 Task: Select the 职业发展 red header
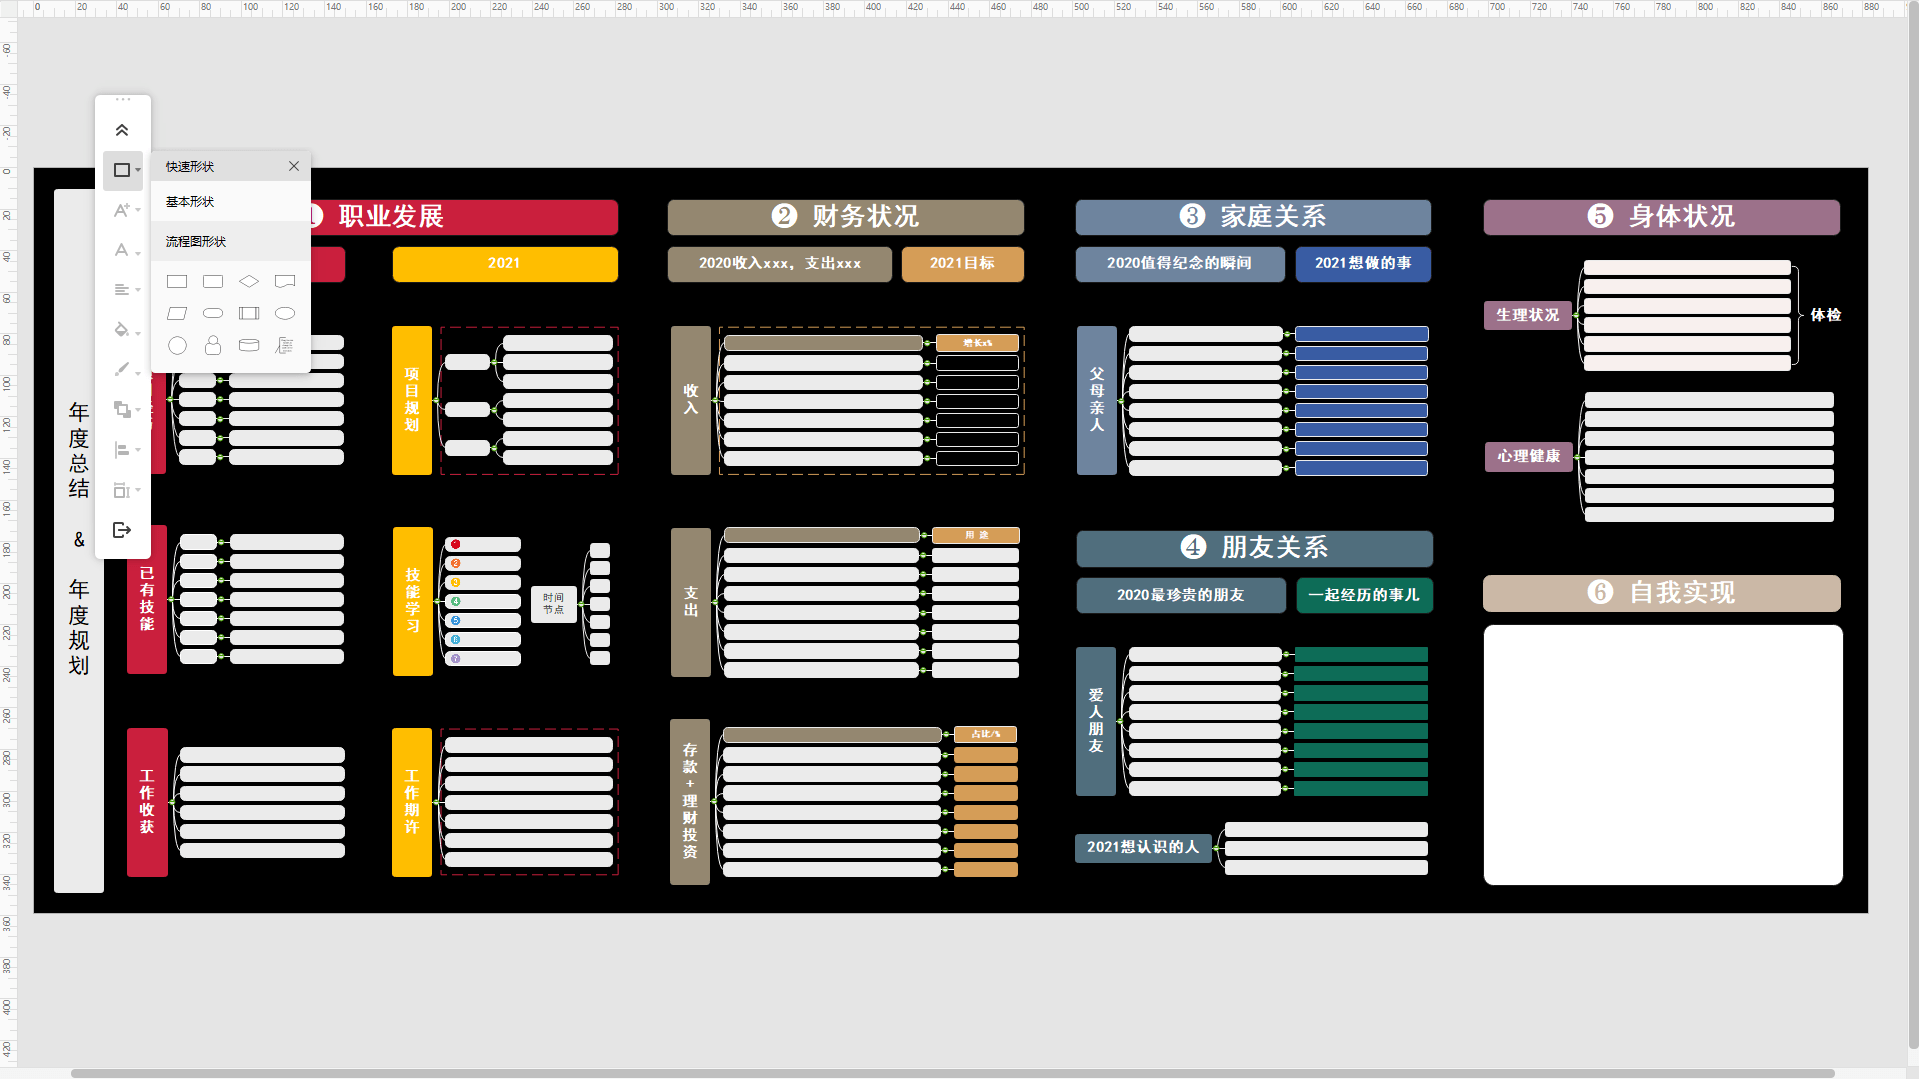click(x=464, y=217)
